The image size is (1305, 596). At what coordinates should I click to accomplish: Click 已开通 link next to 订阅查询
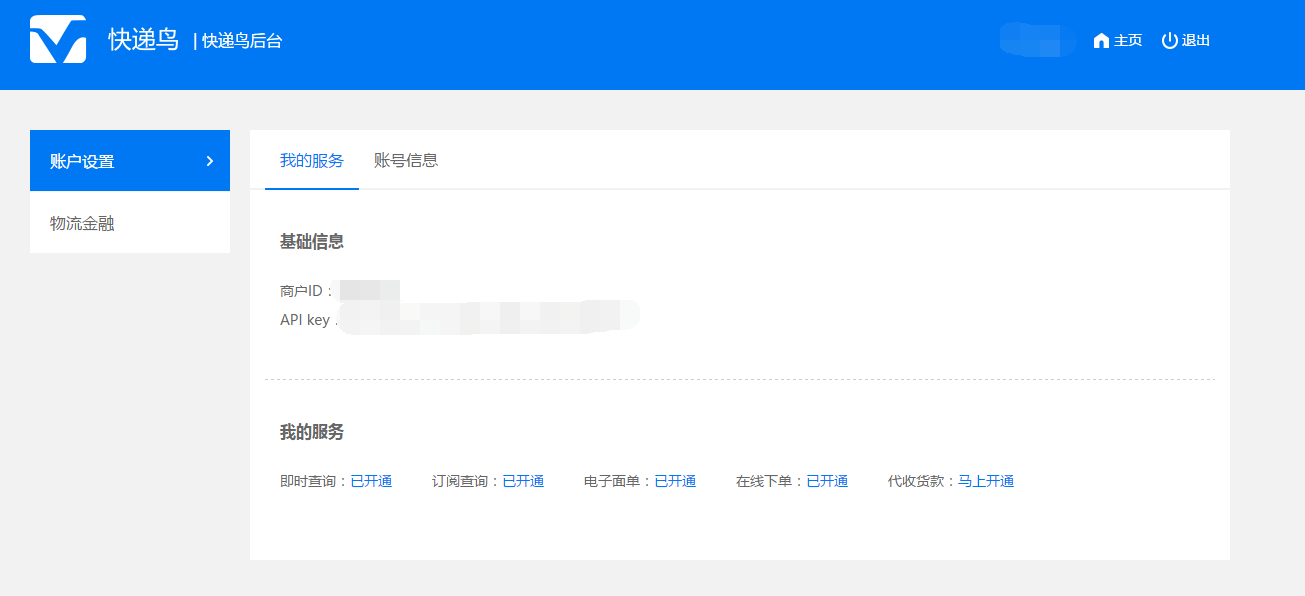[x=523, y=481]
